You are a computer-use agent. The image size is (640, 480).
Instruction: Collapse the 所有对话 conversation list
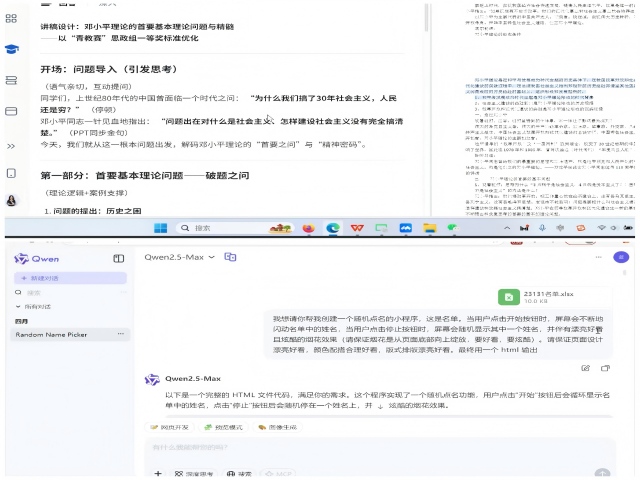click(33, 307)
